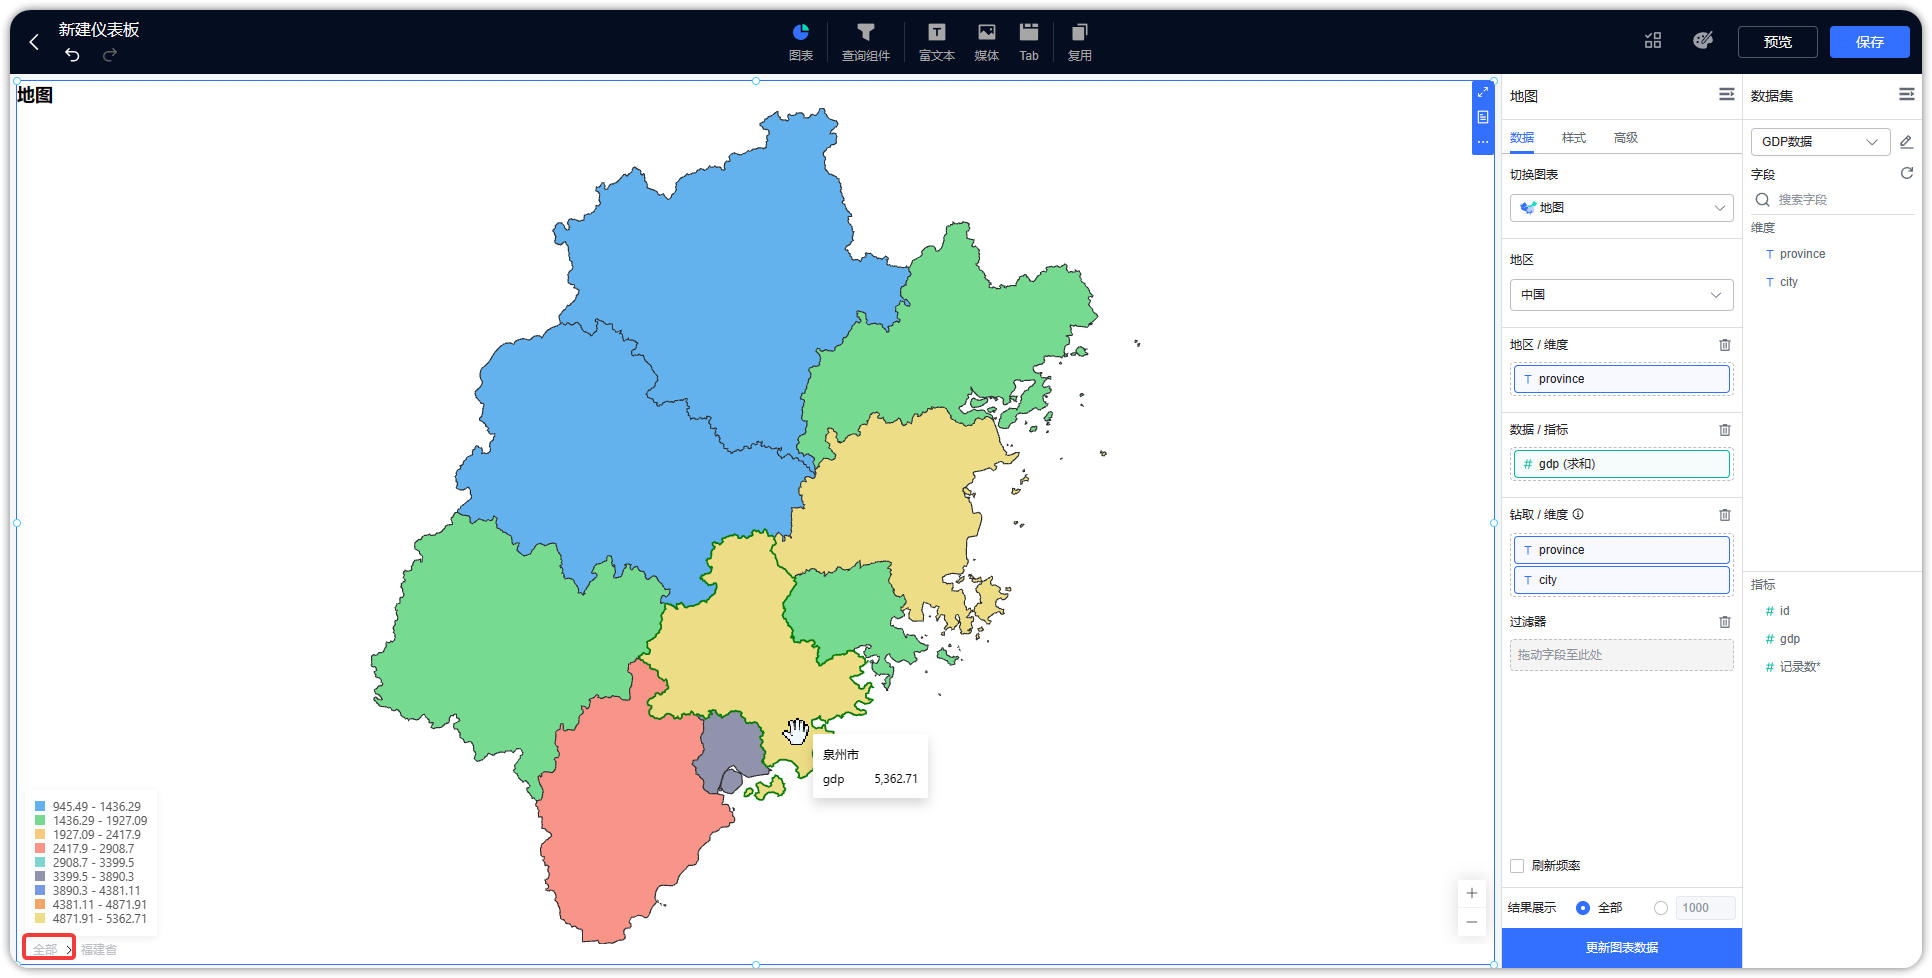Click the 搜索字段 search box
1932x978 pixels.
[1835, 200]
